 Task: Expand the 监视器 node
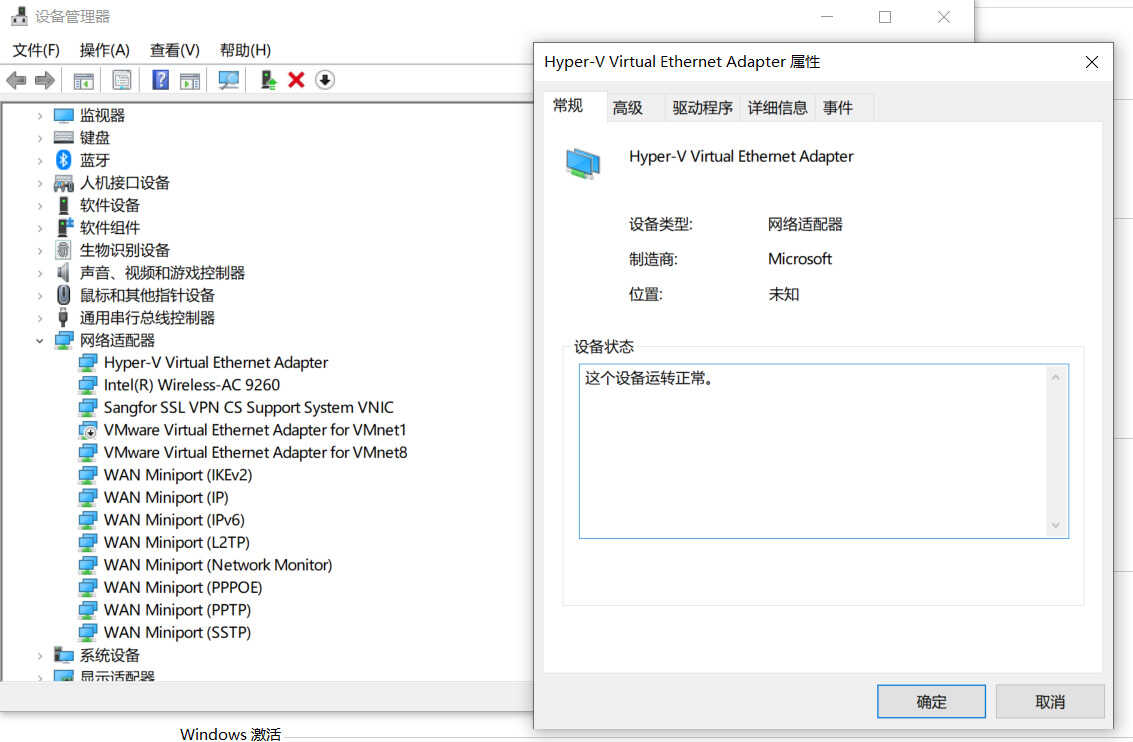[x=40, y=116]
